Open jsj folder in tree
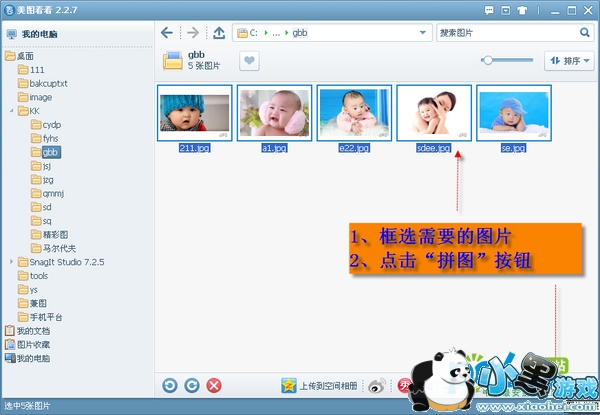 tap(41, 166)
